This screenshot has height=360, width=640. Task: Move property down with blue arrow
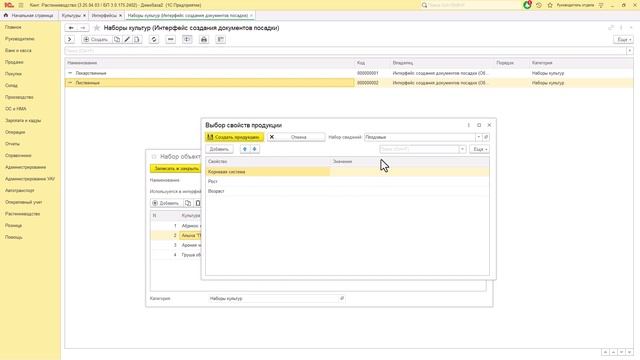click(x=255, y=149)
